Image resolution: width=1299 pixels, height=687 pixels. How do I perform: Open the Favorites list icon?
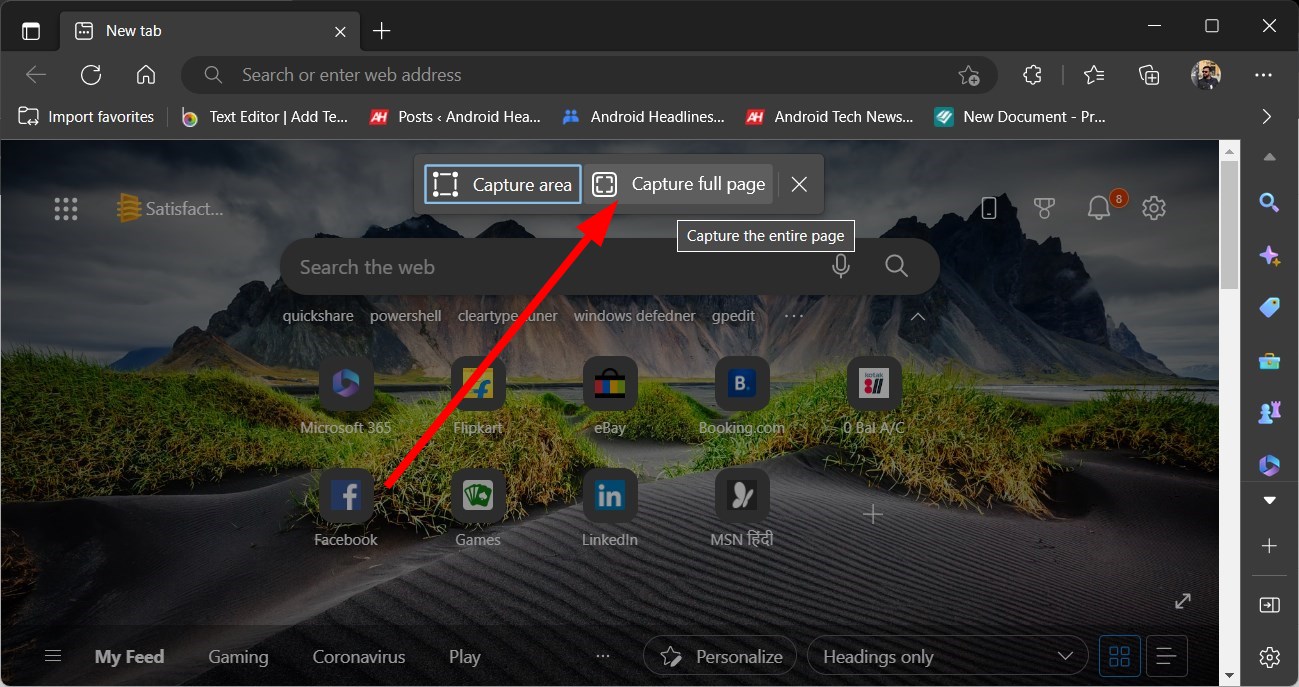click(1094, 75)
